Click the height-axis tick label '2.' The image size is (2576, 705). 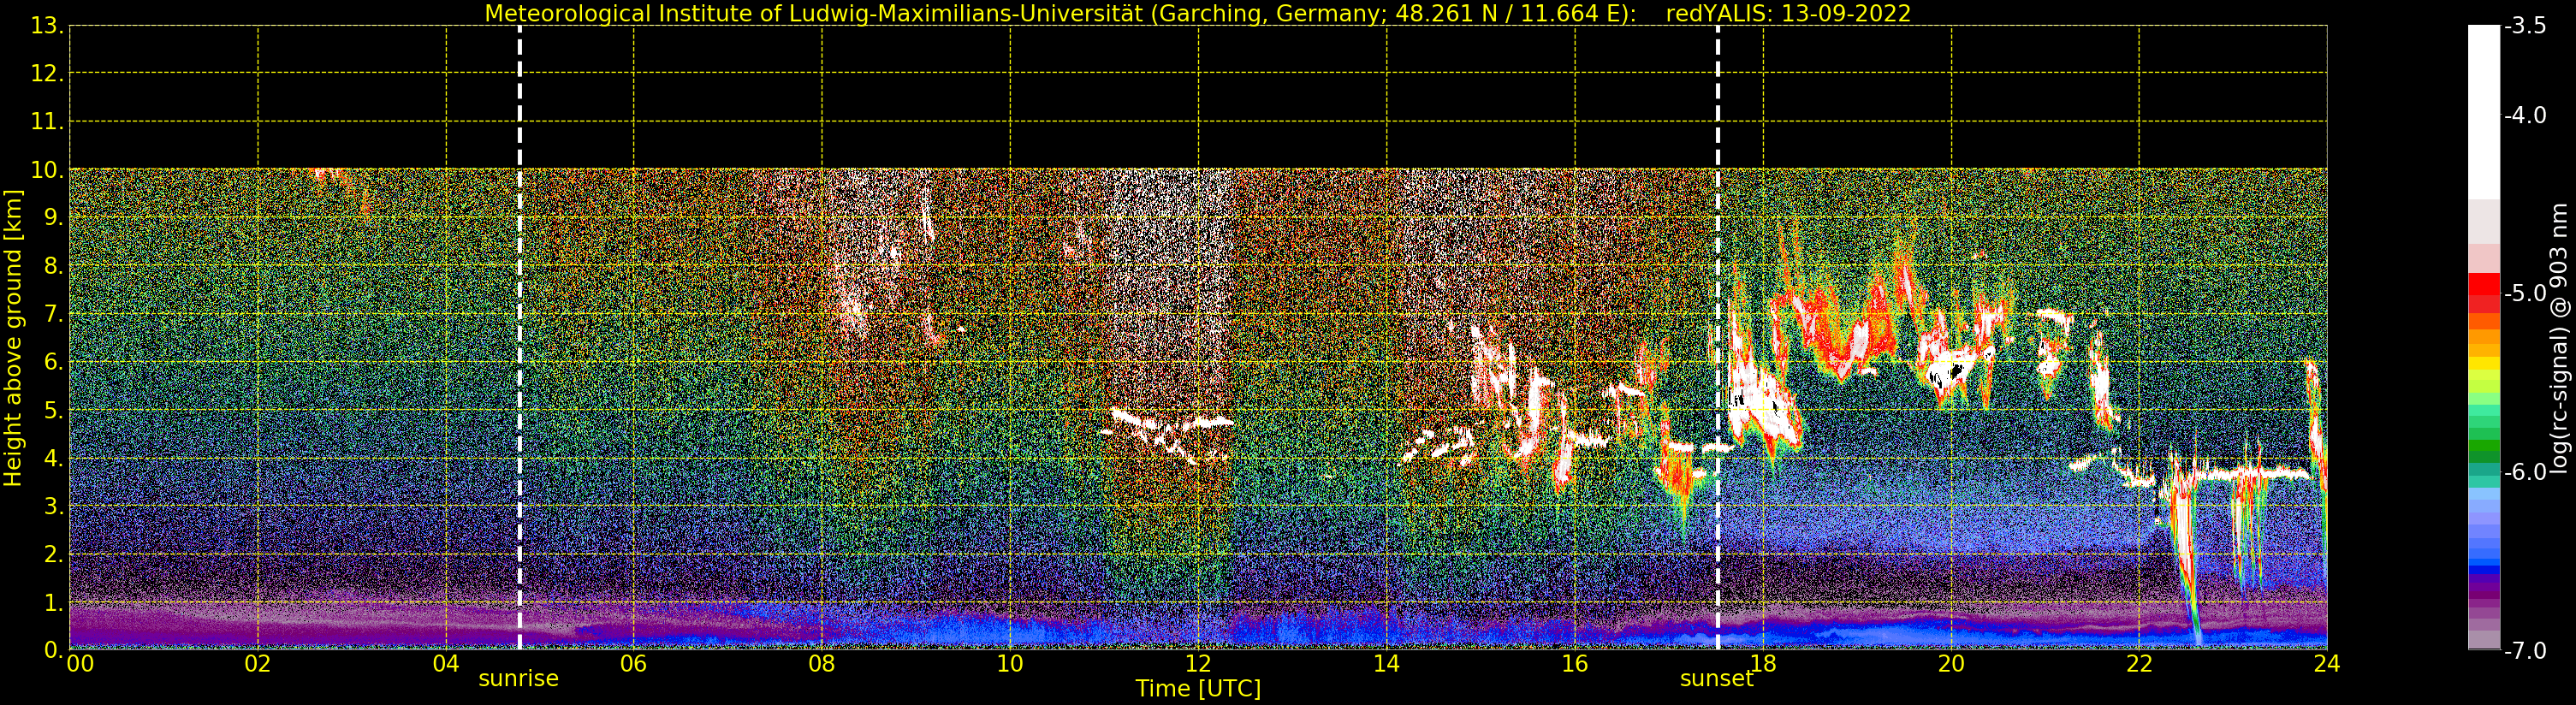point(53,555)
